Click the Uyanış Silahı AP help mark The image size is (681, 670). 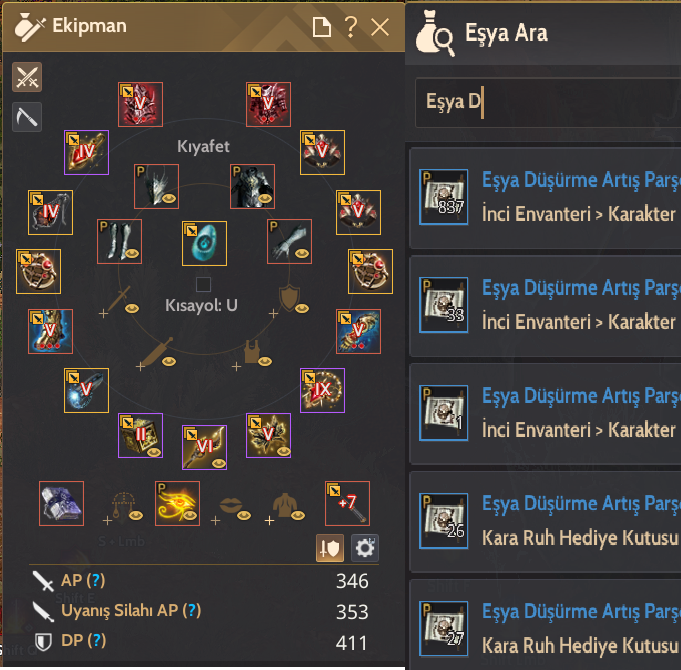click(192, 611)
